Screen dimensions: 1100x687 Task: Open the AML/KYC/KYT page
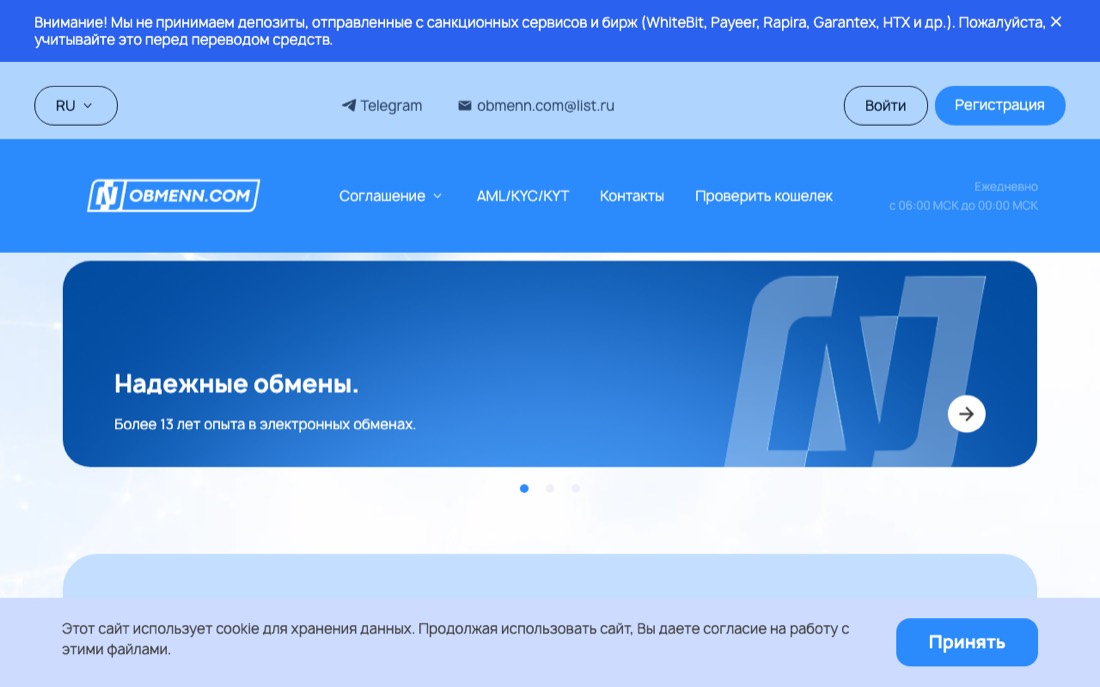tap(523, 196)
